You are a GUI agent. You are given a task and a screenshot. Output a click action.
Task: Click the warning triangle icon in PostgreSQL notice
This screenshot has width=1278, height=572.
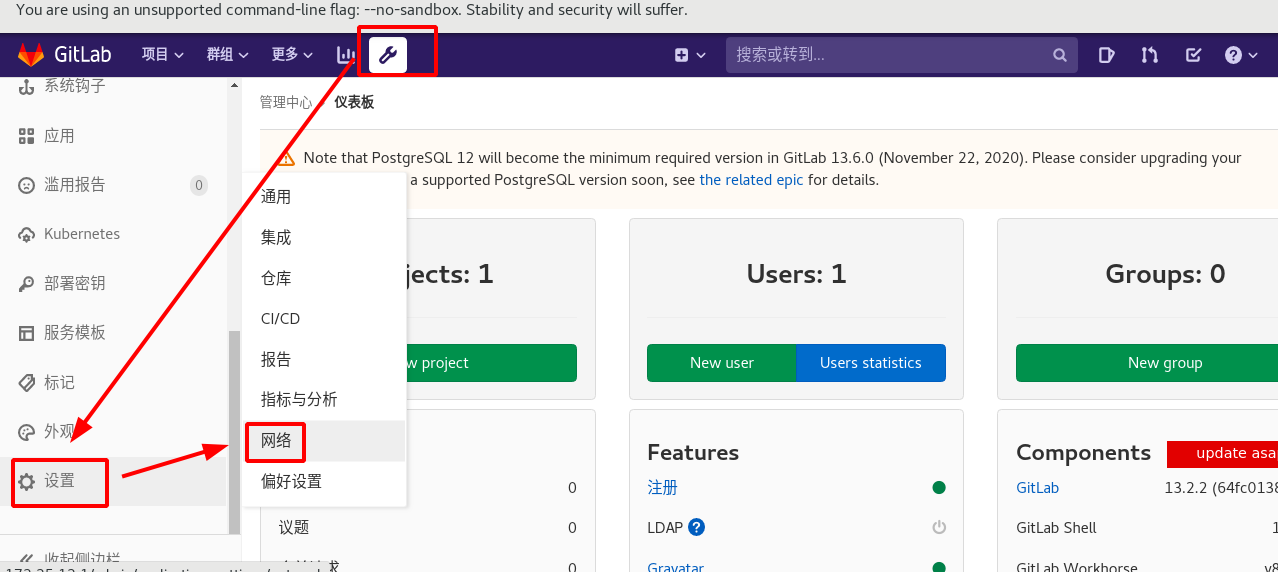click(x=287, y=158)
